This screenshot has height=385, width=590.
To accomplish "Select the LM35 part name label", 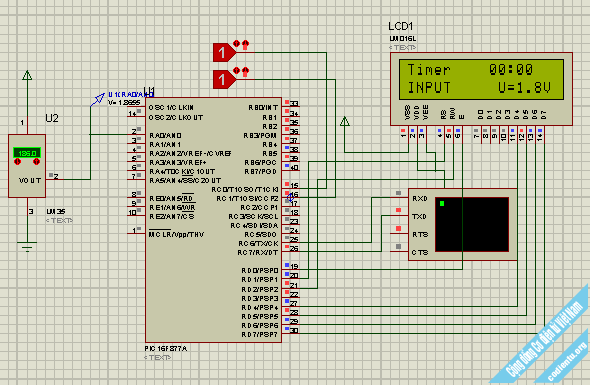I will click(56, 212).
